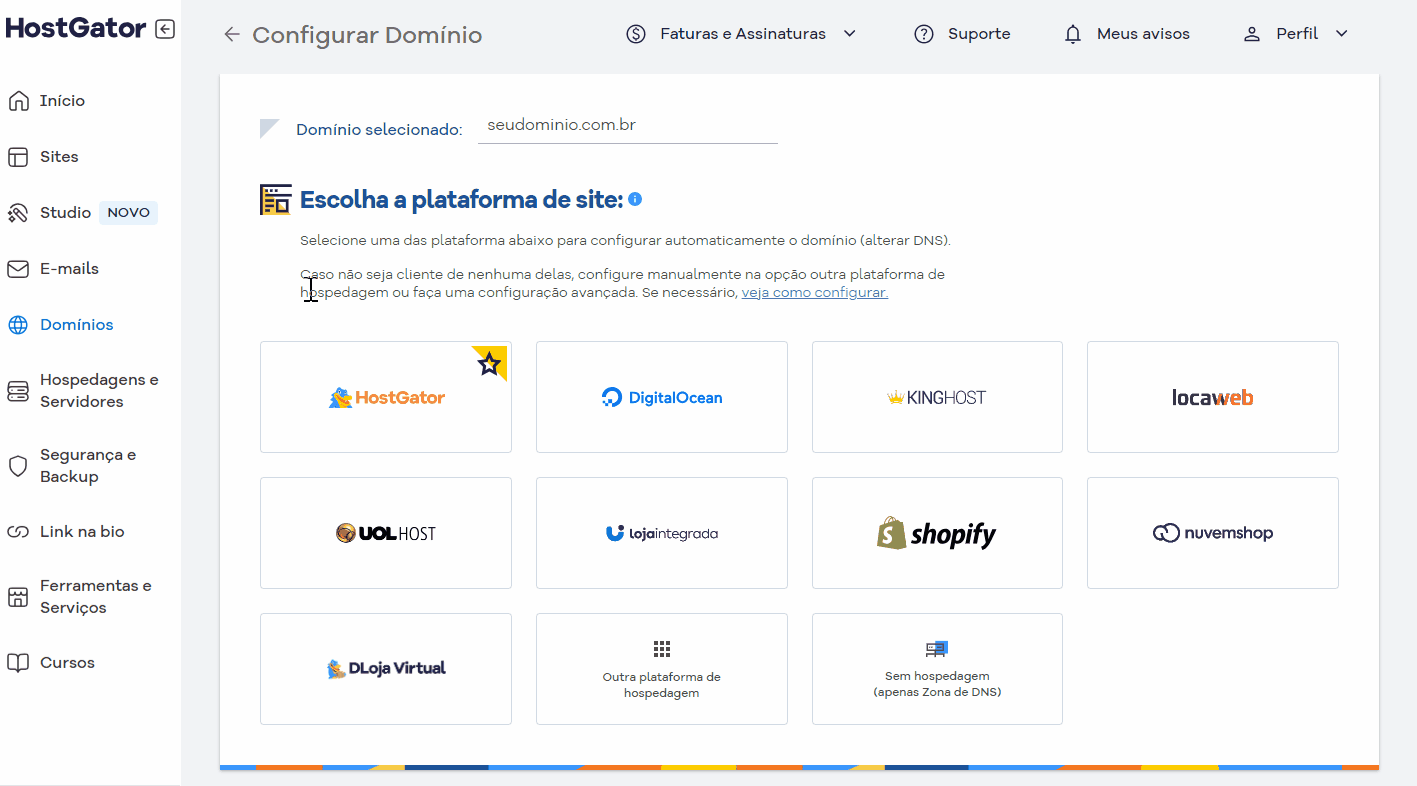Select the DLoja Virtual platform card
This screenshot has width=1417, height=786.
[x=386, y=669]
